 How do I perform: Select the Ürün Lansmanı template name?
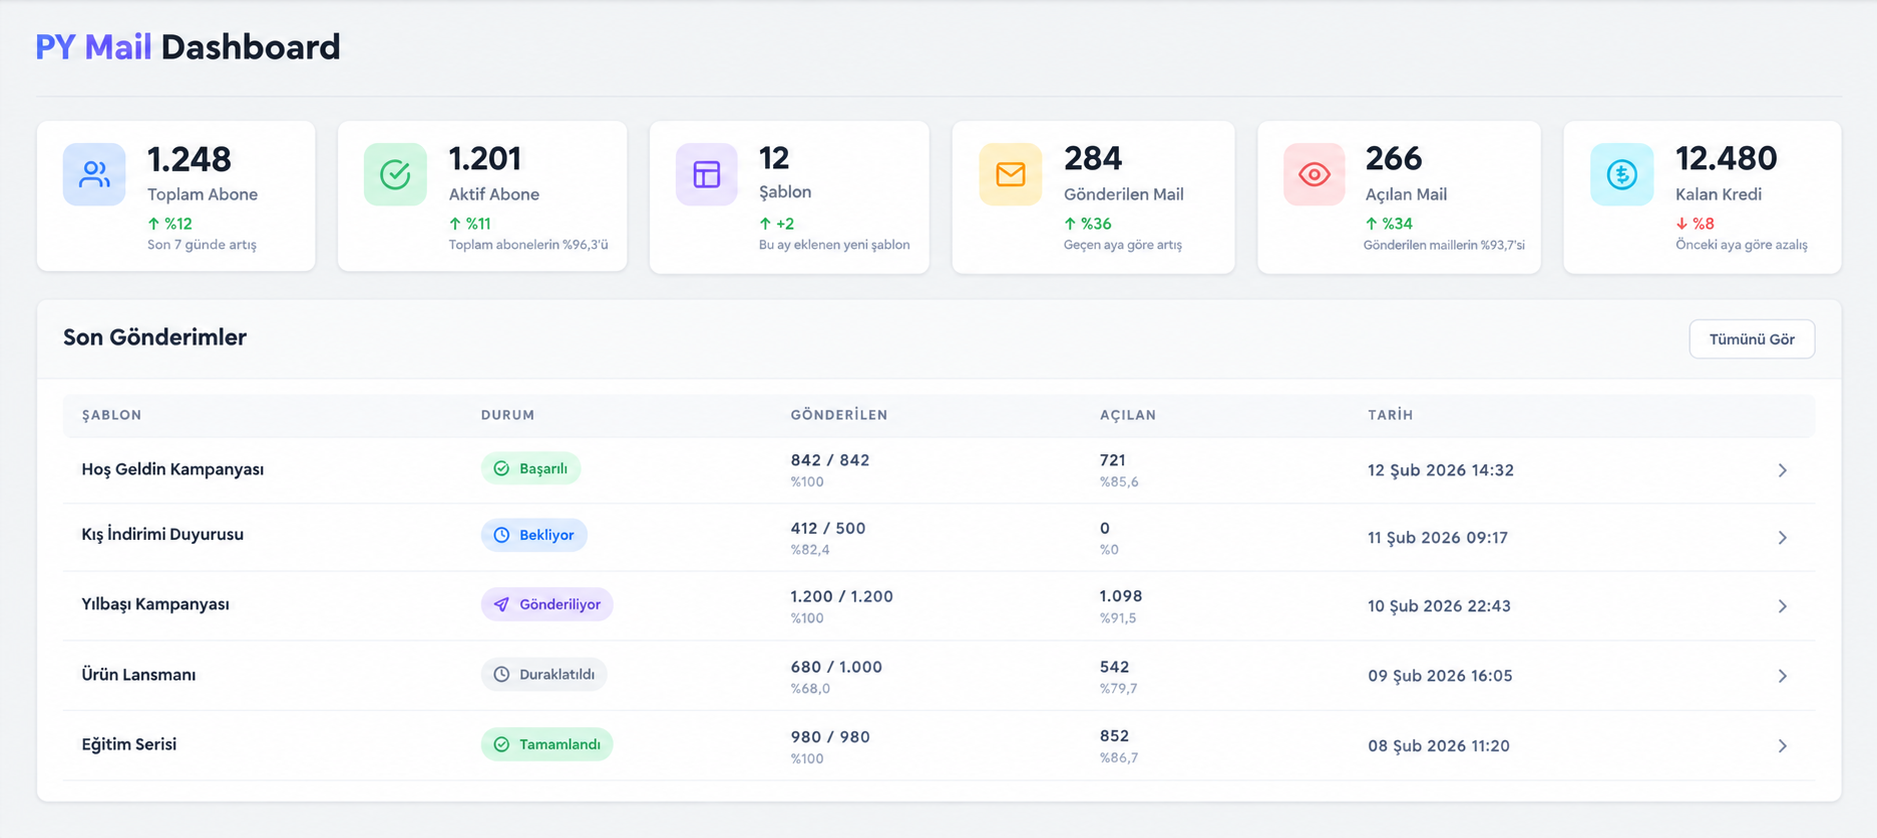(x=139, y=674)
